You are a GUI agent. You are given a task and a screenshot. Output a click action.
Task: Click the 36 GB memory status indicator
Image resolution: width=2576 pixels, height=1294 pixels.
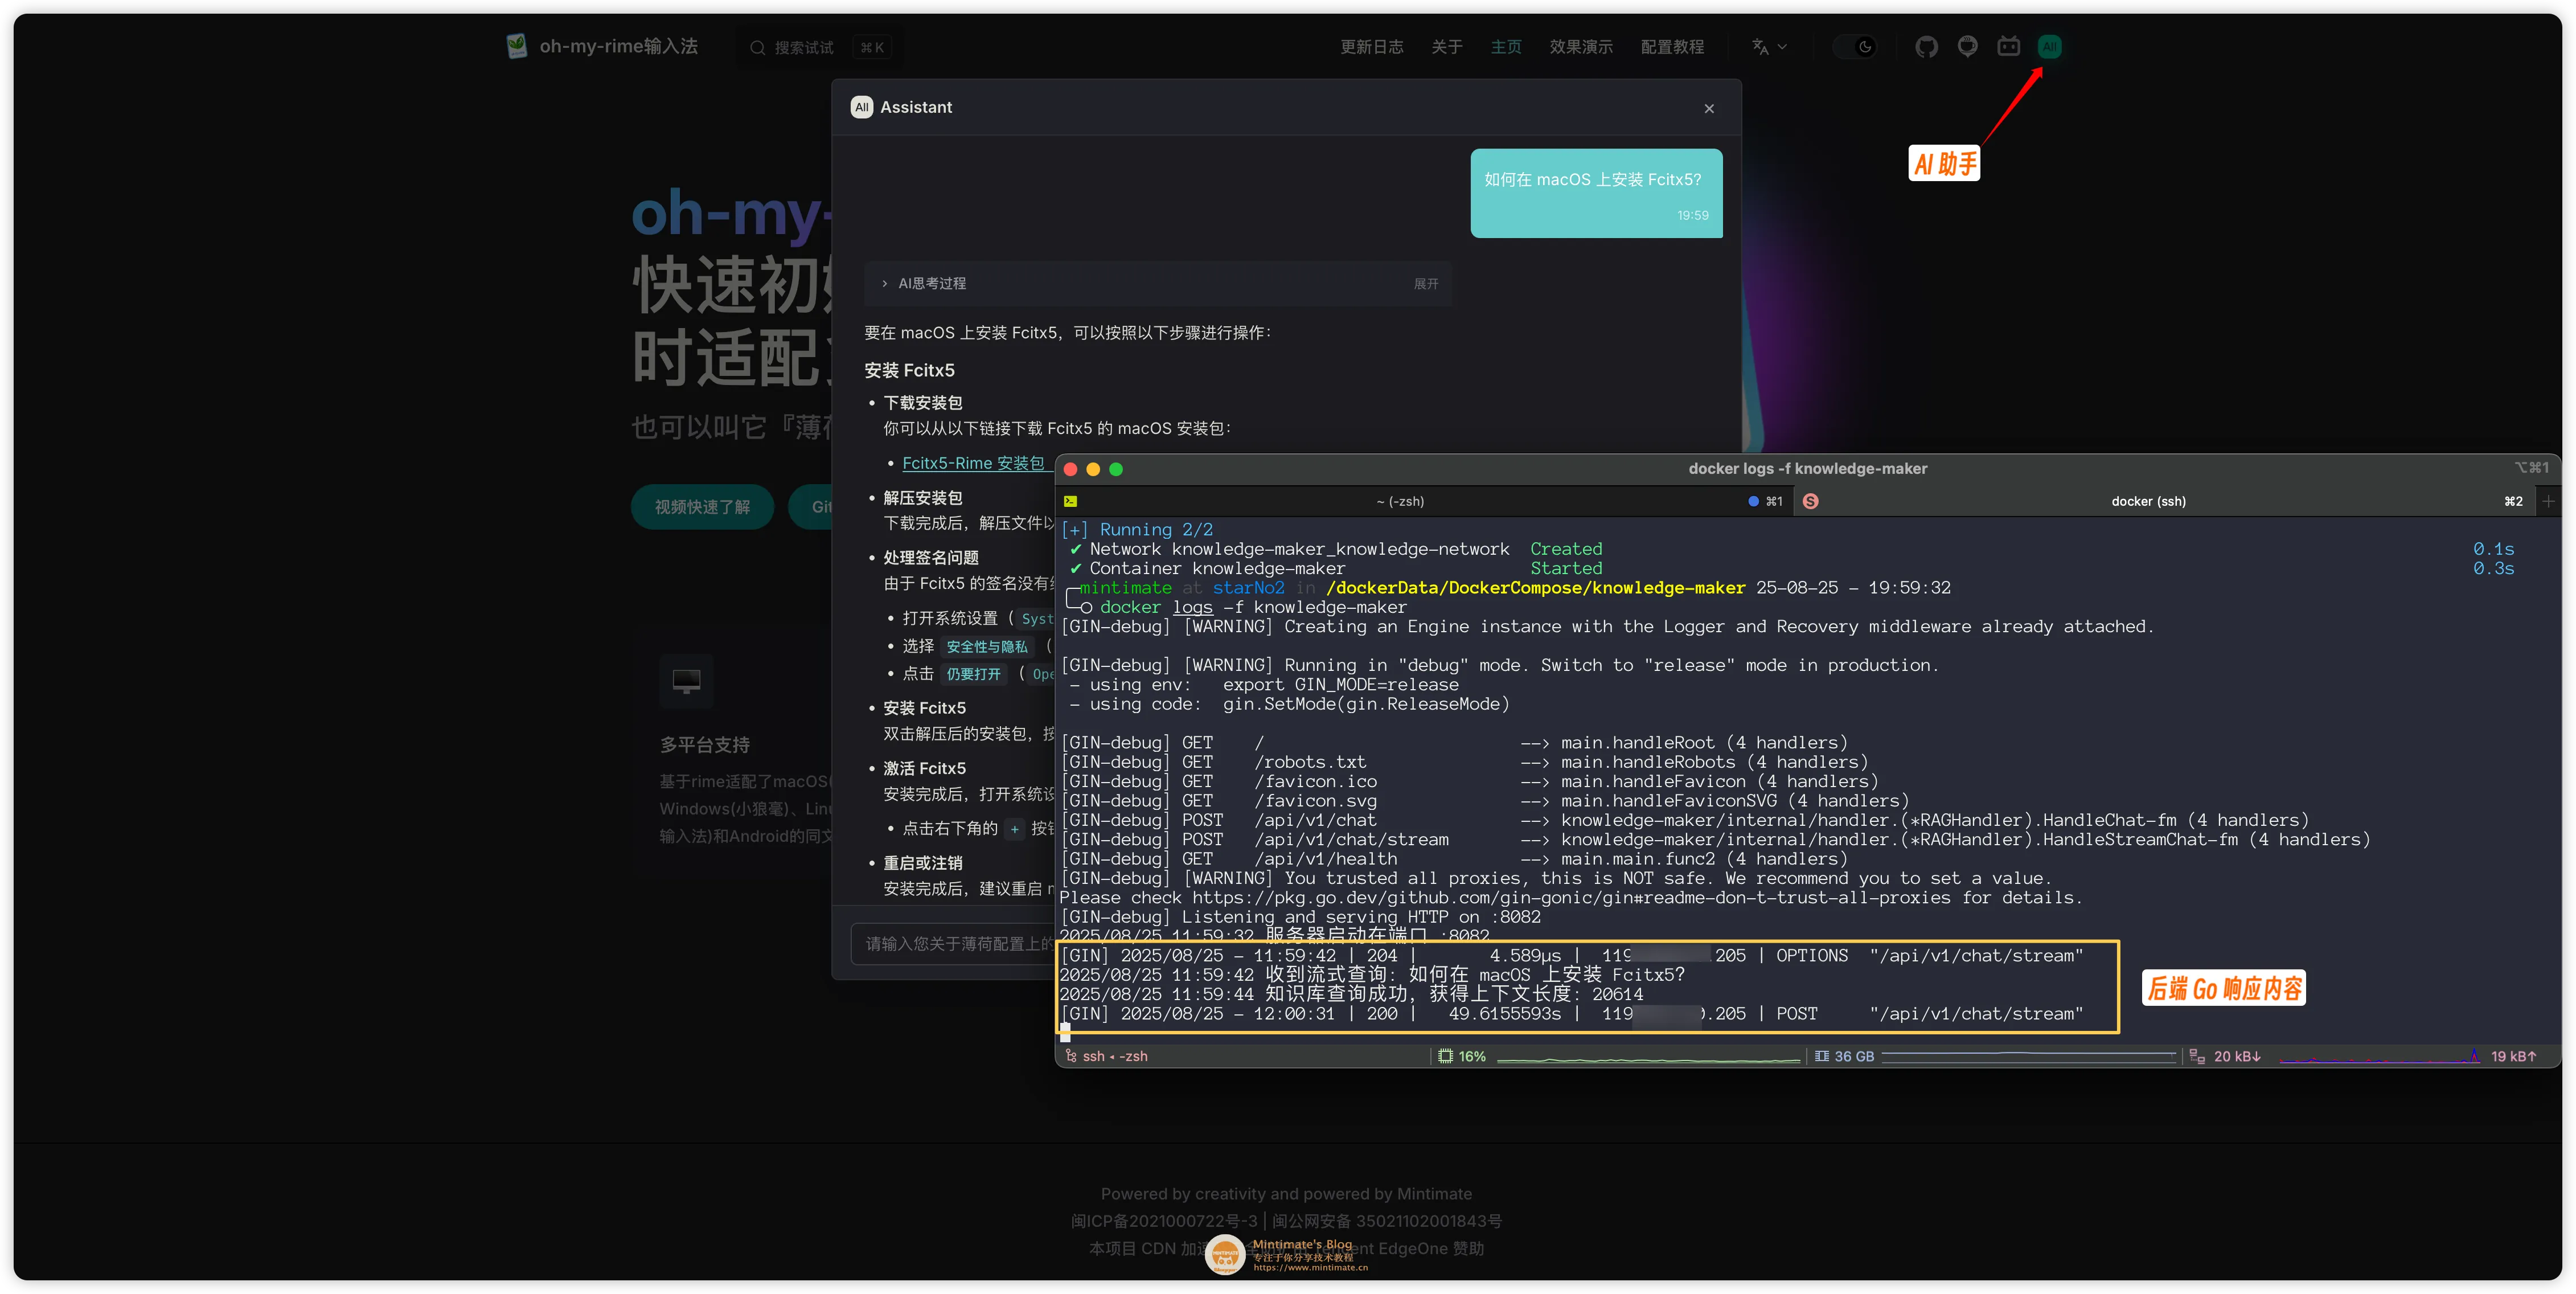(x=1844, y=1056)
